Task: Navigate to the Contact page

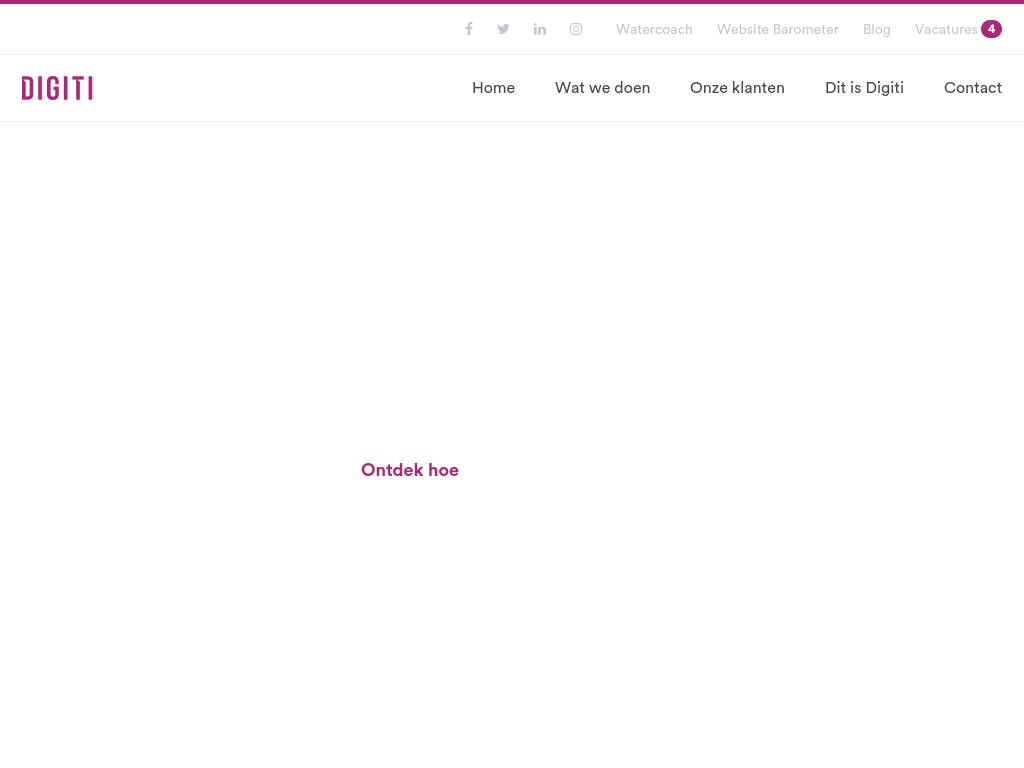Action: (x=972, y=88)
